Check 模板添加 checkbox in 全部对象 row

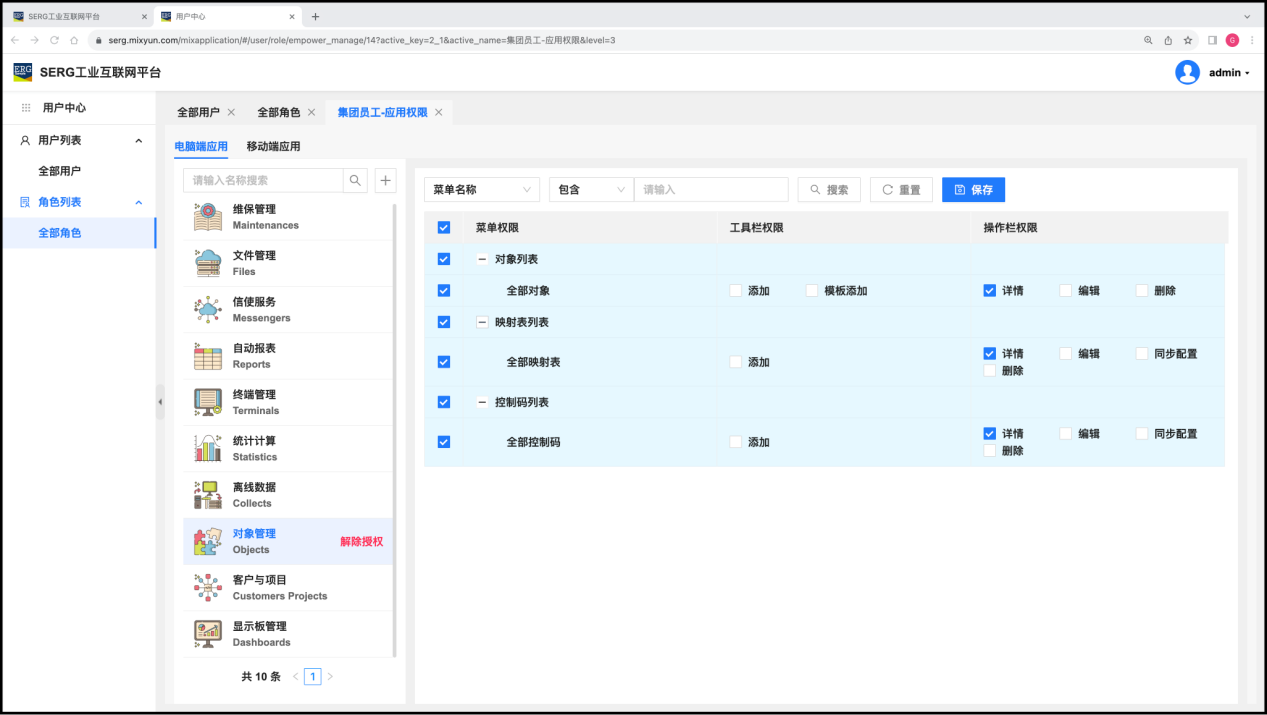tap(812, 291)
